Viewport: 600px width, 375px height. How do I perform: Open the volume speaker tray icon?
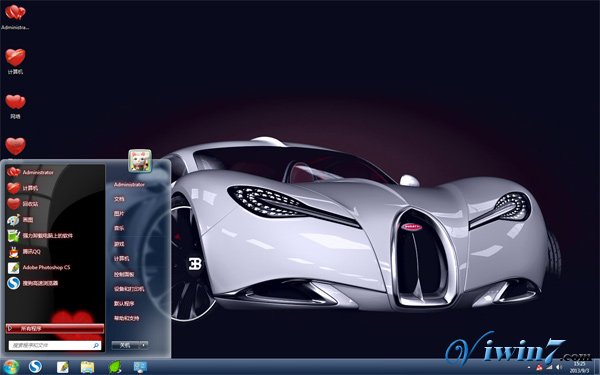coord(559,368)
